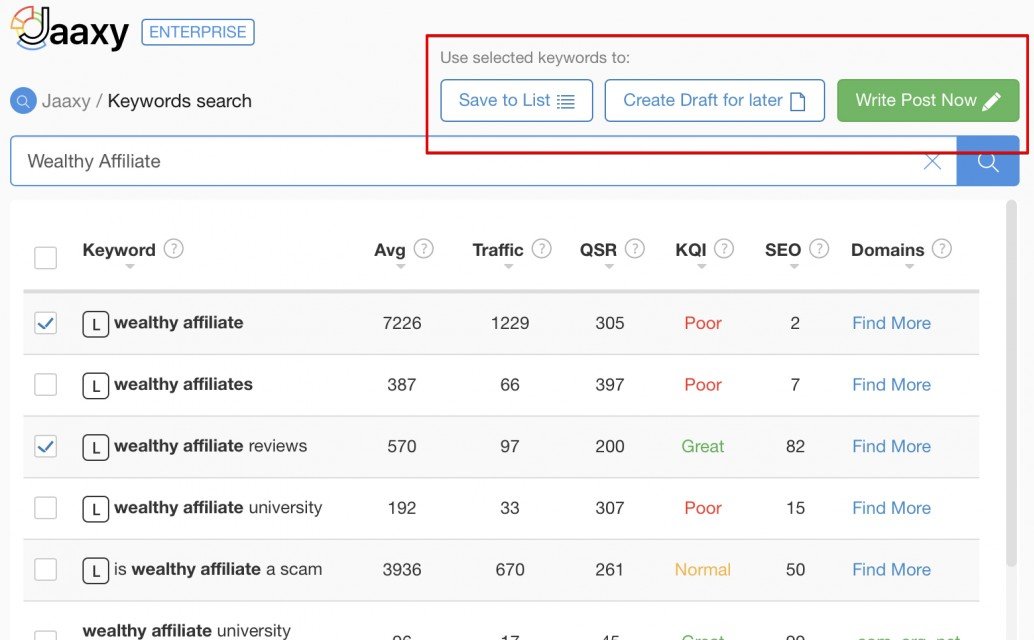Open help icon next to QSR header
The height and width of the screenshot is (640, 1034).
click(634, 249)
